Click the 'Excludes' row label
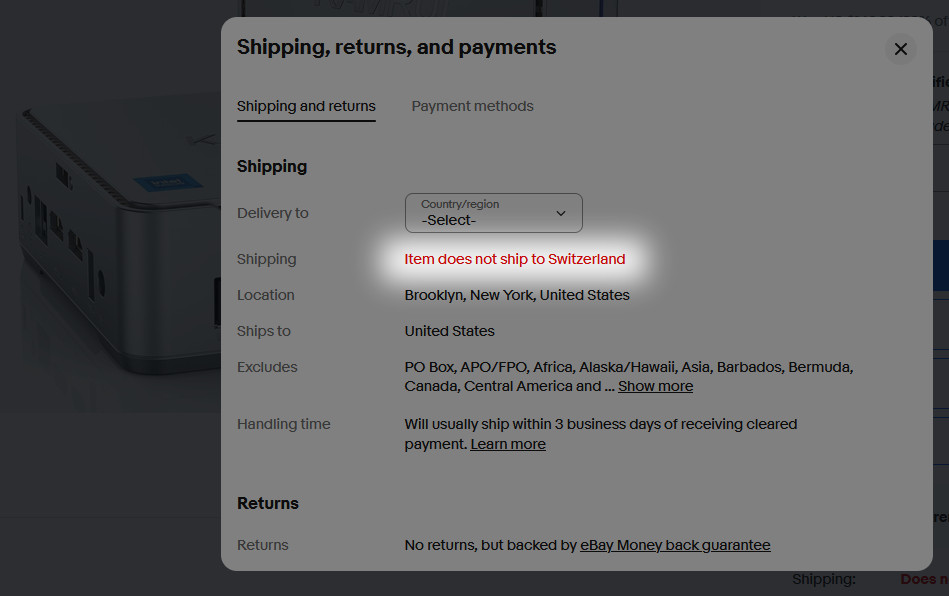This screenshot has width=949, height=596. coord(267,367)
